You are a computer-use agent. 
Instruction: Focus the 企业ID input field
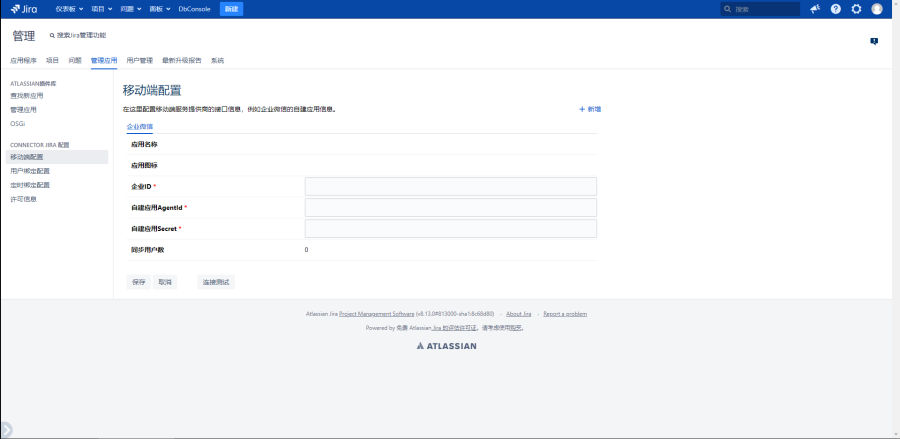(x=450, y=186)
